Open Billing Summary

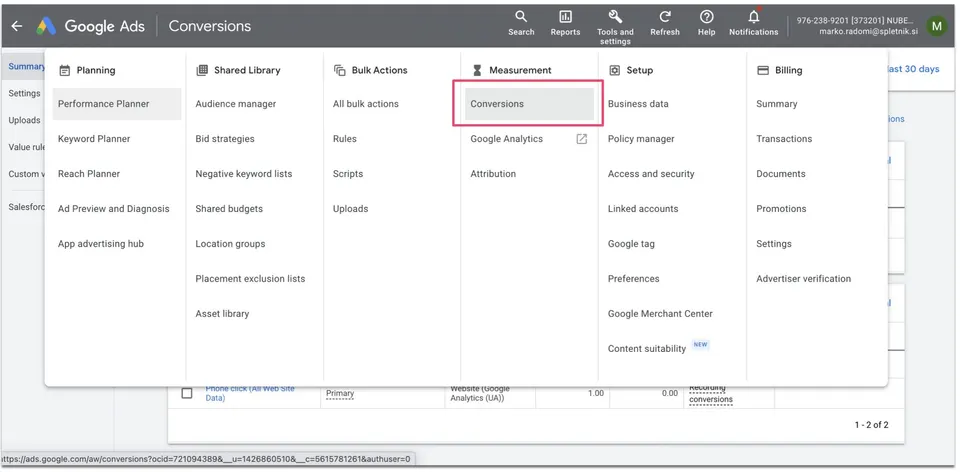click(x=776, y=104)
